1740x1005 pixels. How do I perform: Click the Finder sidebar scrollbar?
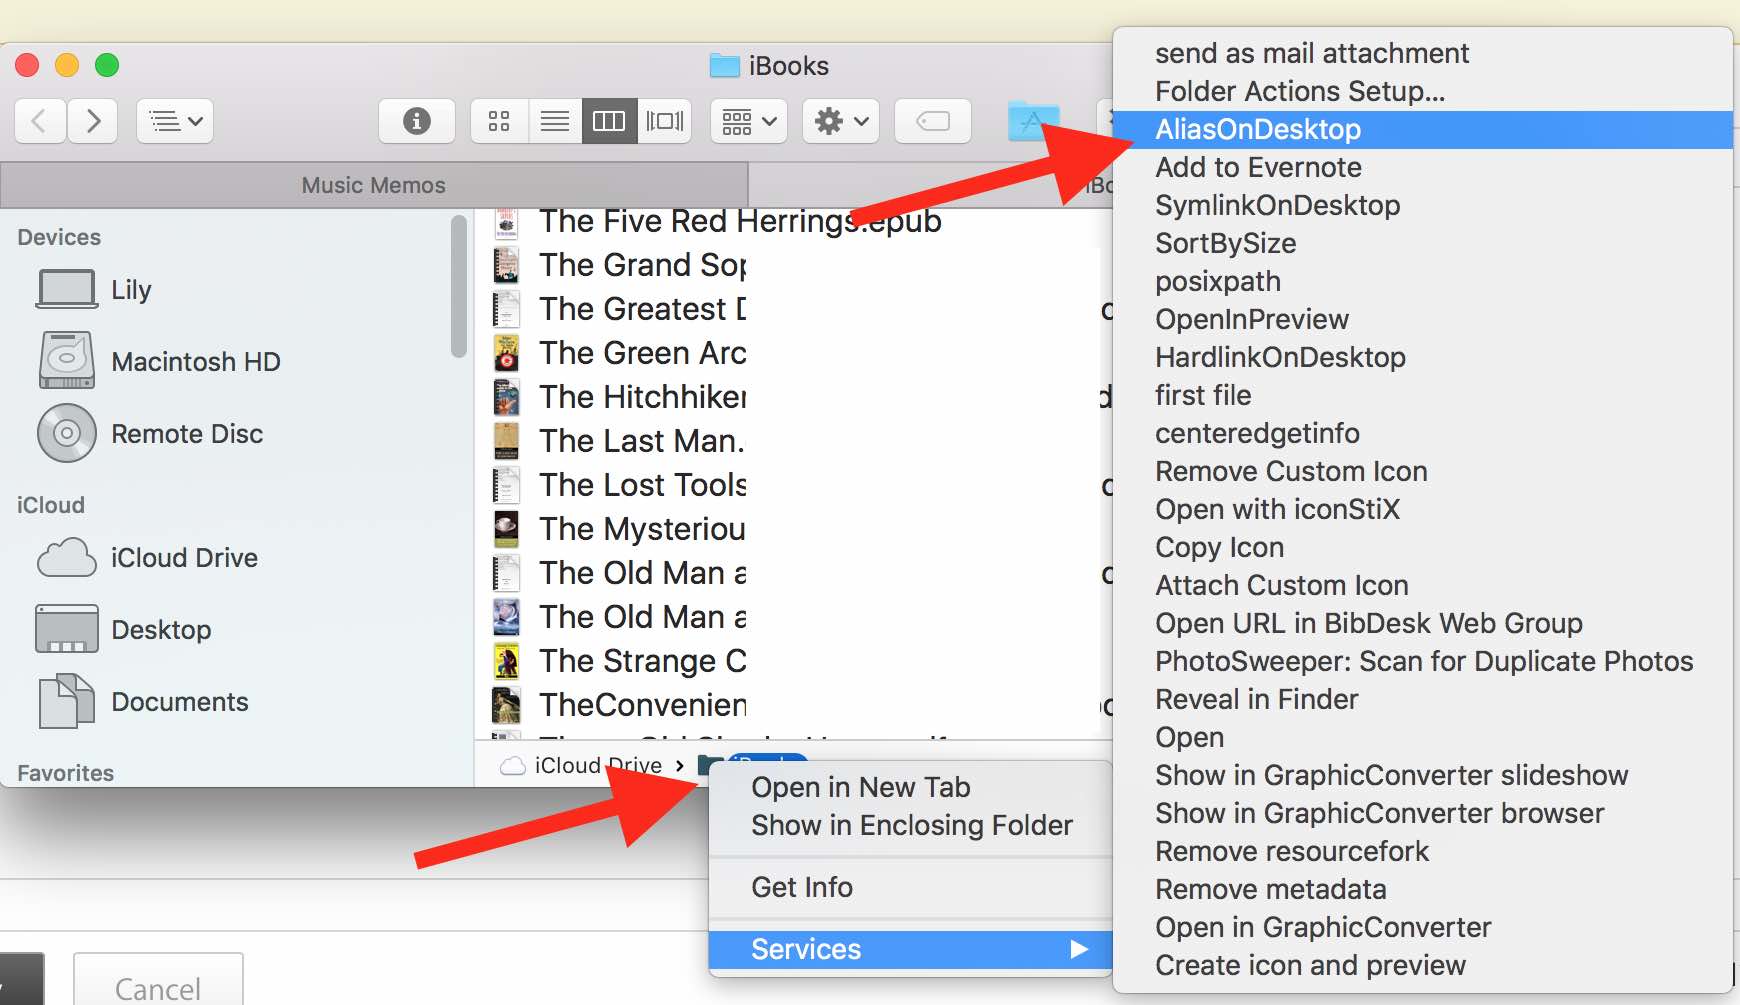click(459, 286)
